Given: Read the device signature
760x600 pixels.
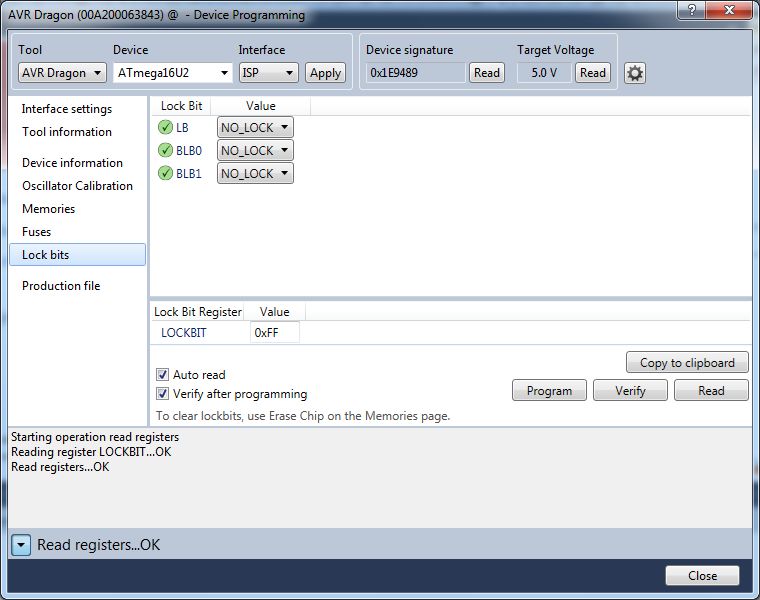Looking at the screenshot, I should 487,73.
